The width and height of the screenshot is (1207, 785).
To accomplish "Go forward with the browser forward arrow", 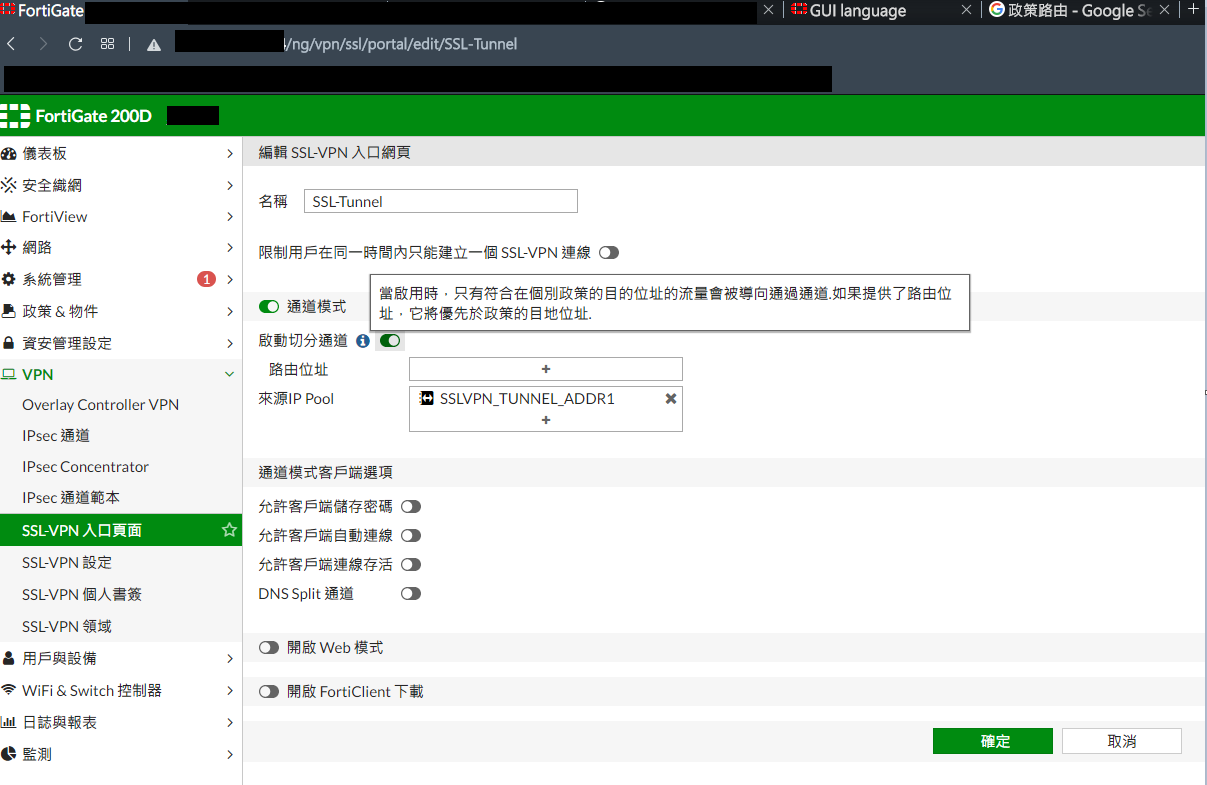I will (43, 44).
